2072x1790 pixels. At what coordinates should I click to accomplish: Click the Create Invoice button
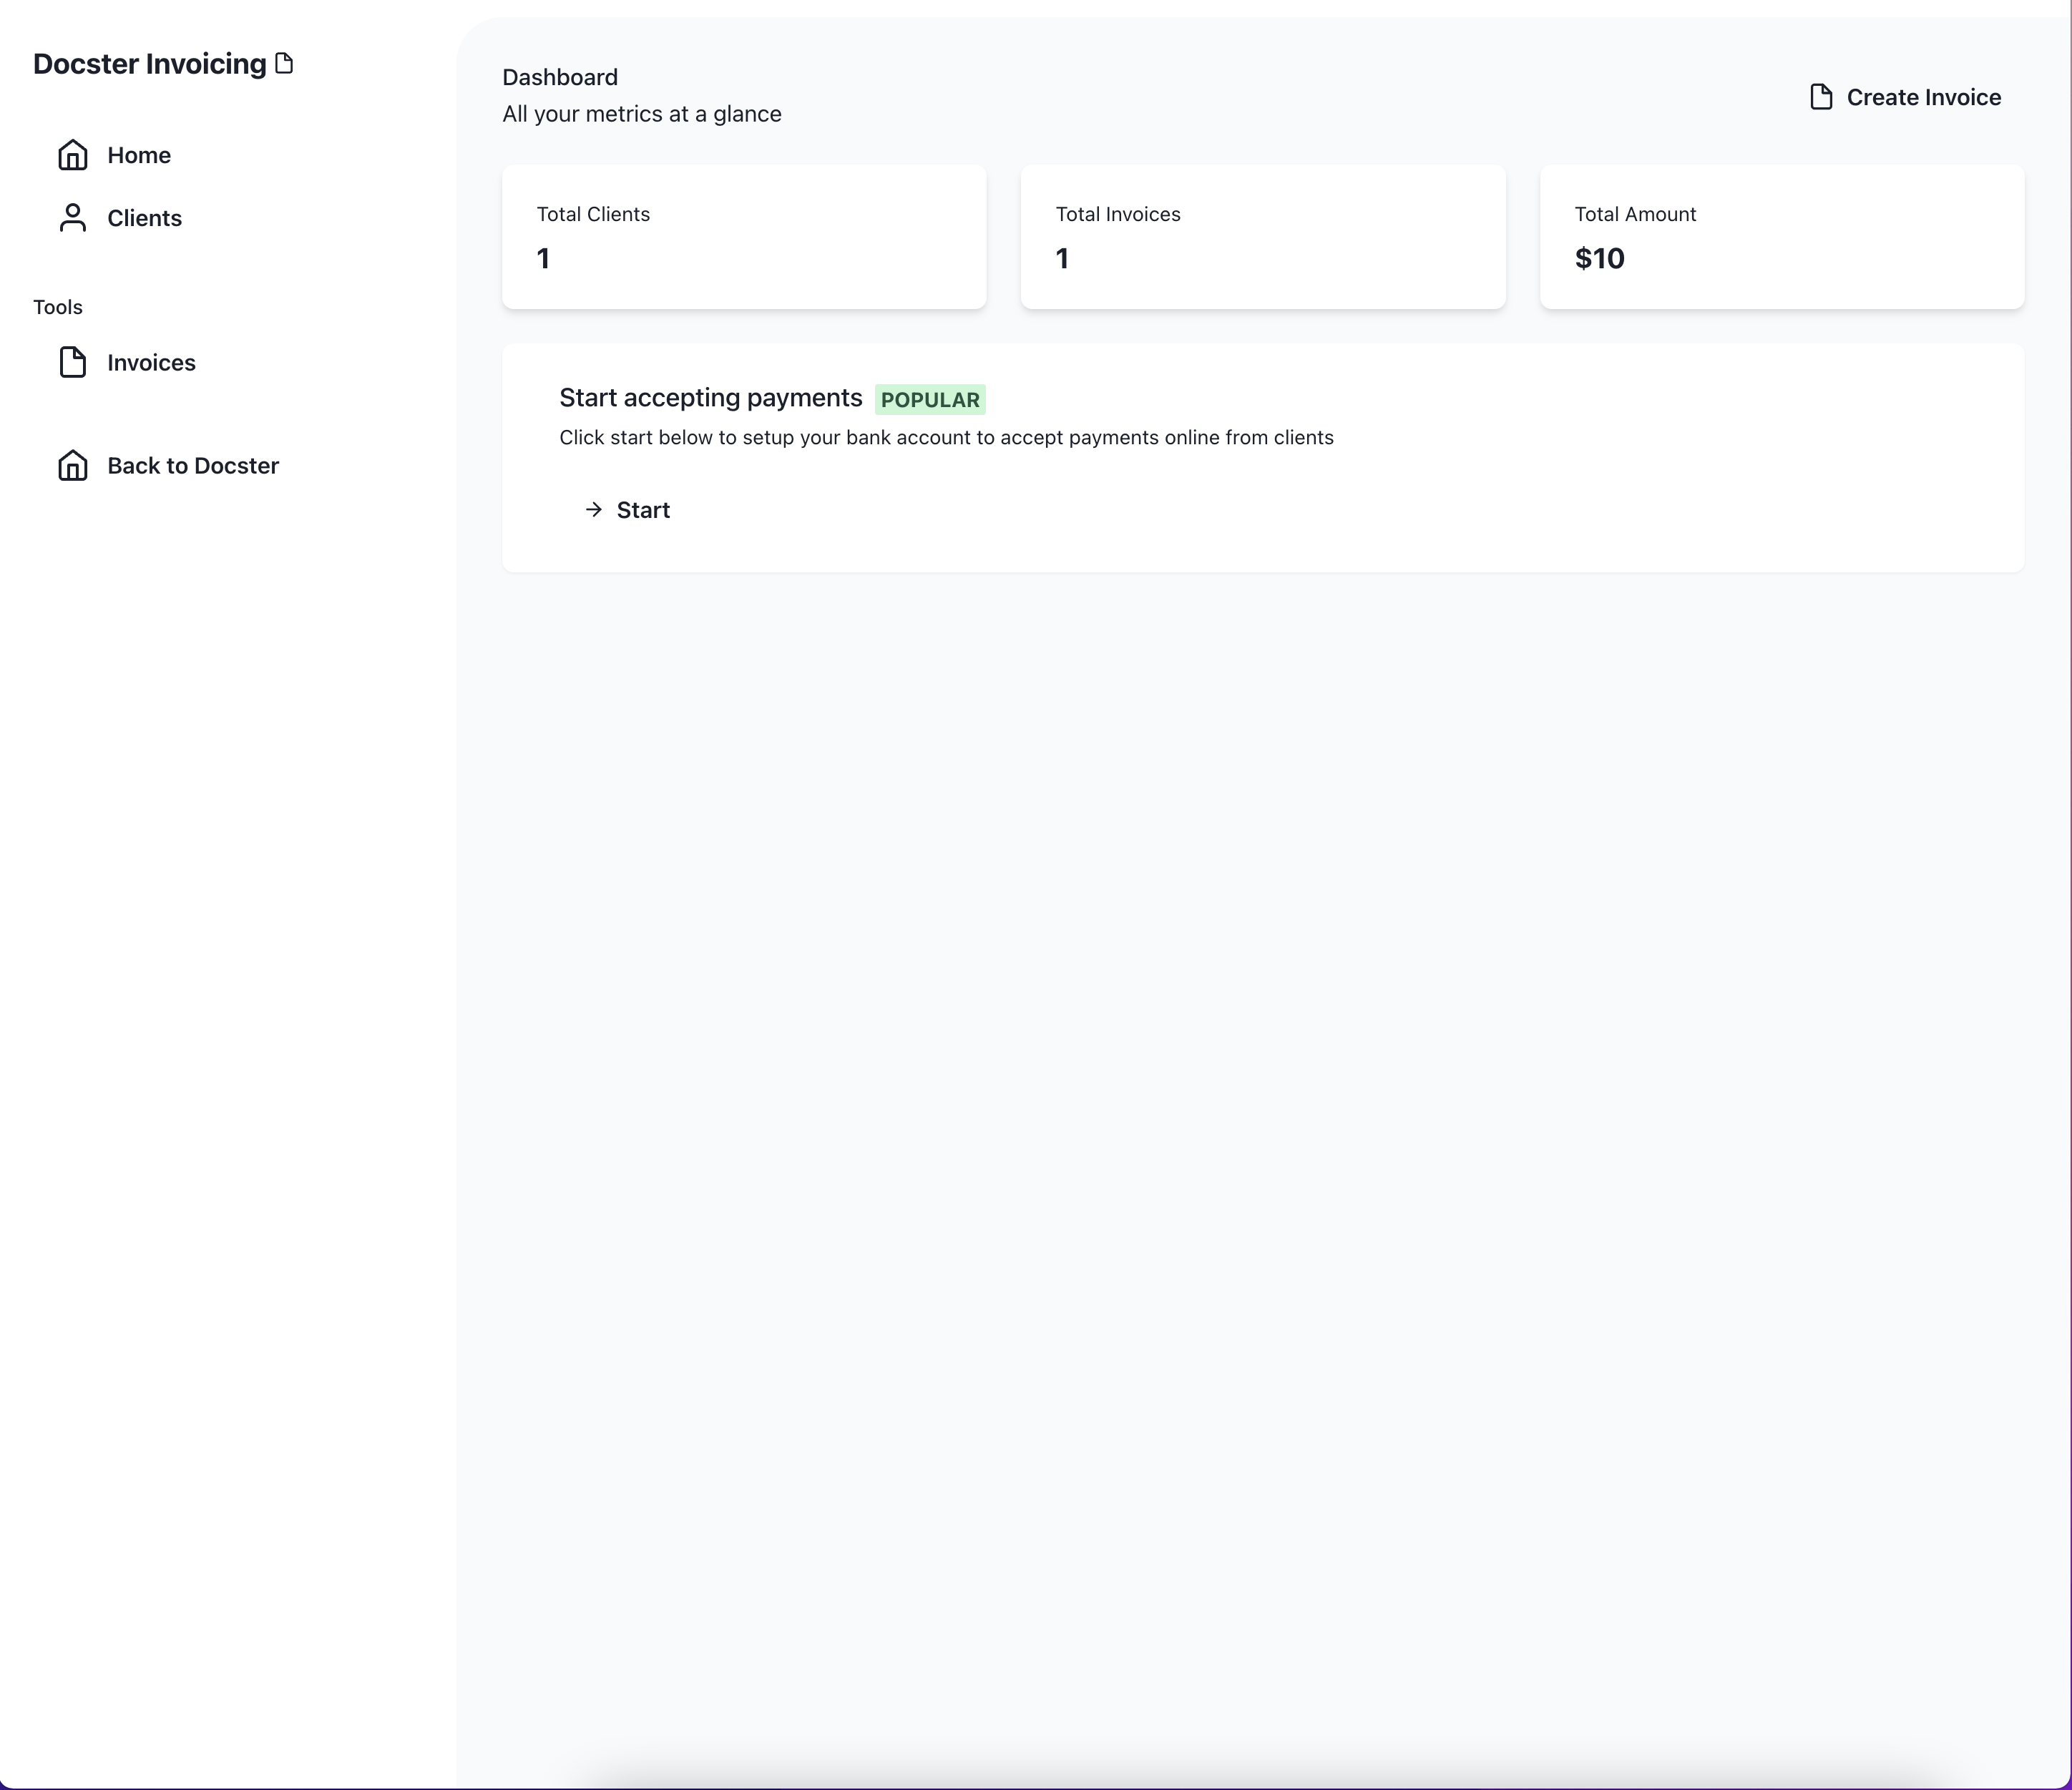pos(1905,96)
